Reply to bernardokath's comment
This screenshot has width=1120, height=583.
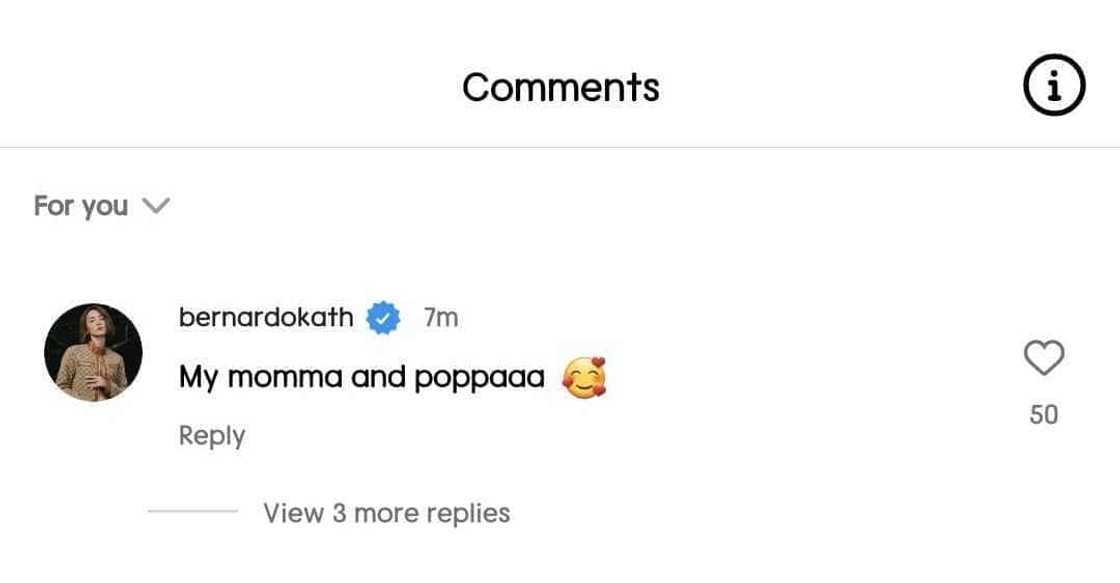pos(212,436)
